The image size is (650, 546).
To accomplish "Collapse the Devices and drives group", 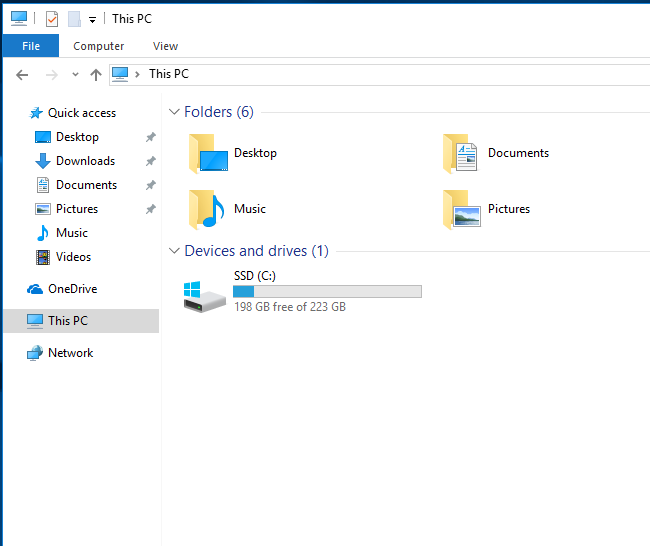I will [x=174, y=251].
